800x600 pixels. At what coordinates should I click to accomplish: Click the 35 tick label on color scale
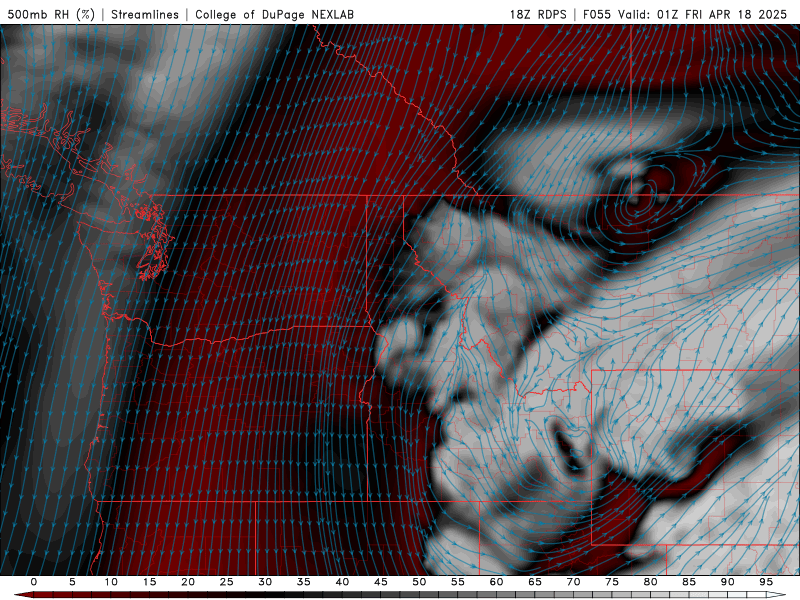click(304, 582)
